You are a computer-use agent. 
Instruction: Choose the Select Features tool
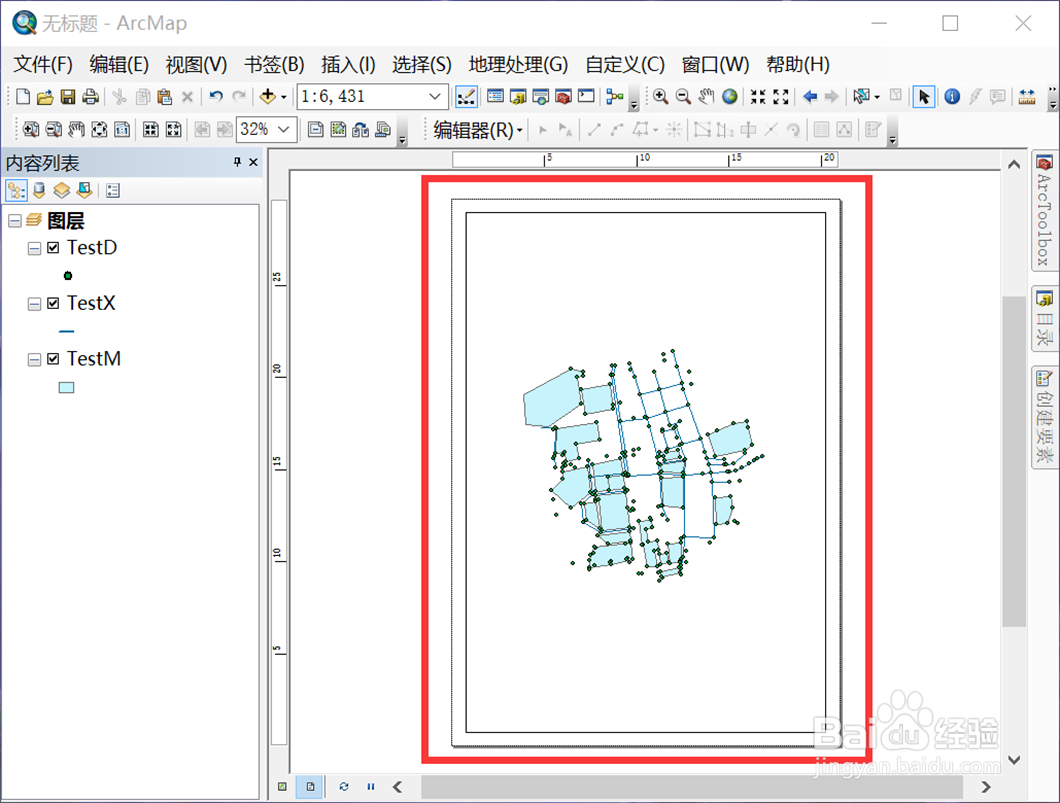point(861,97)
